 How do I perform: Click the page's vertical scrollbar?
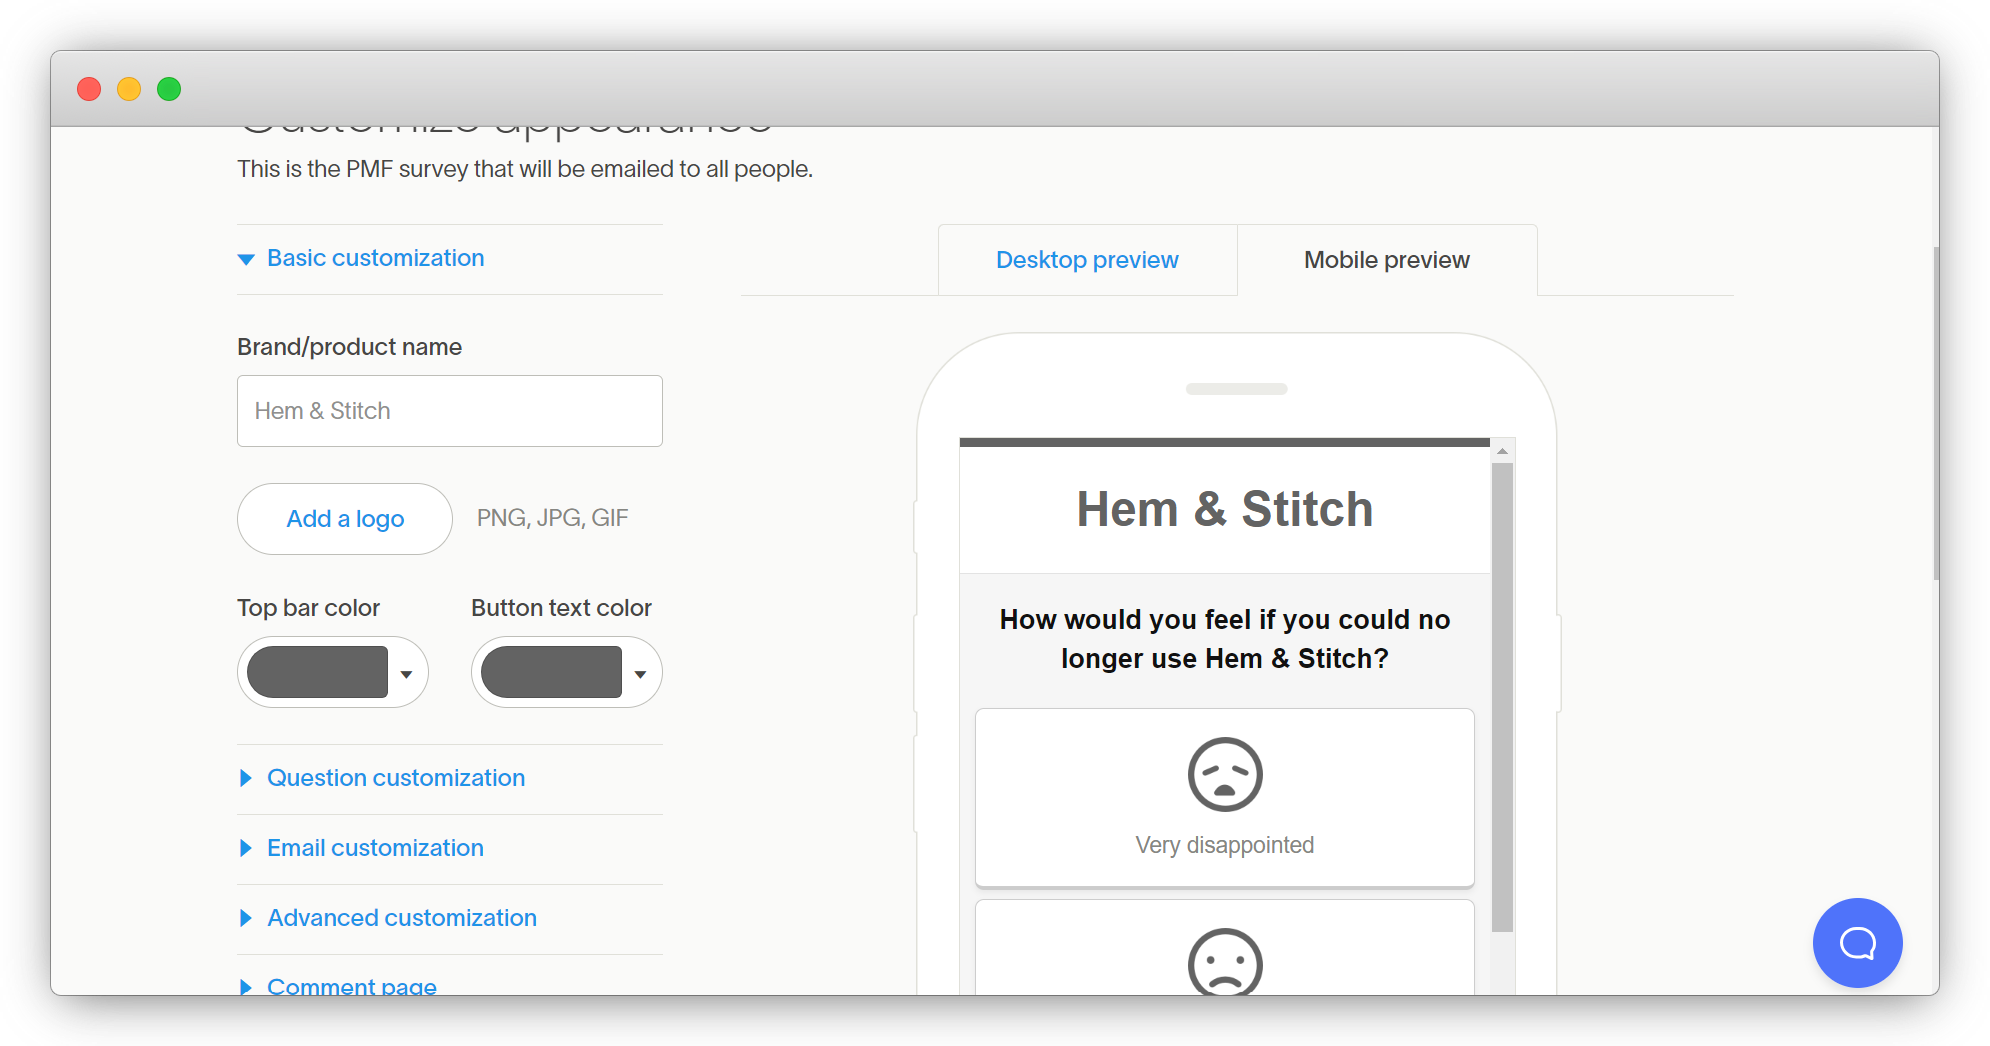[1936, 413]
